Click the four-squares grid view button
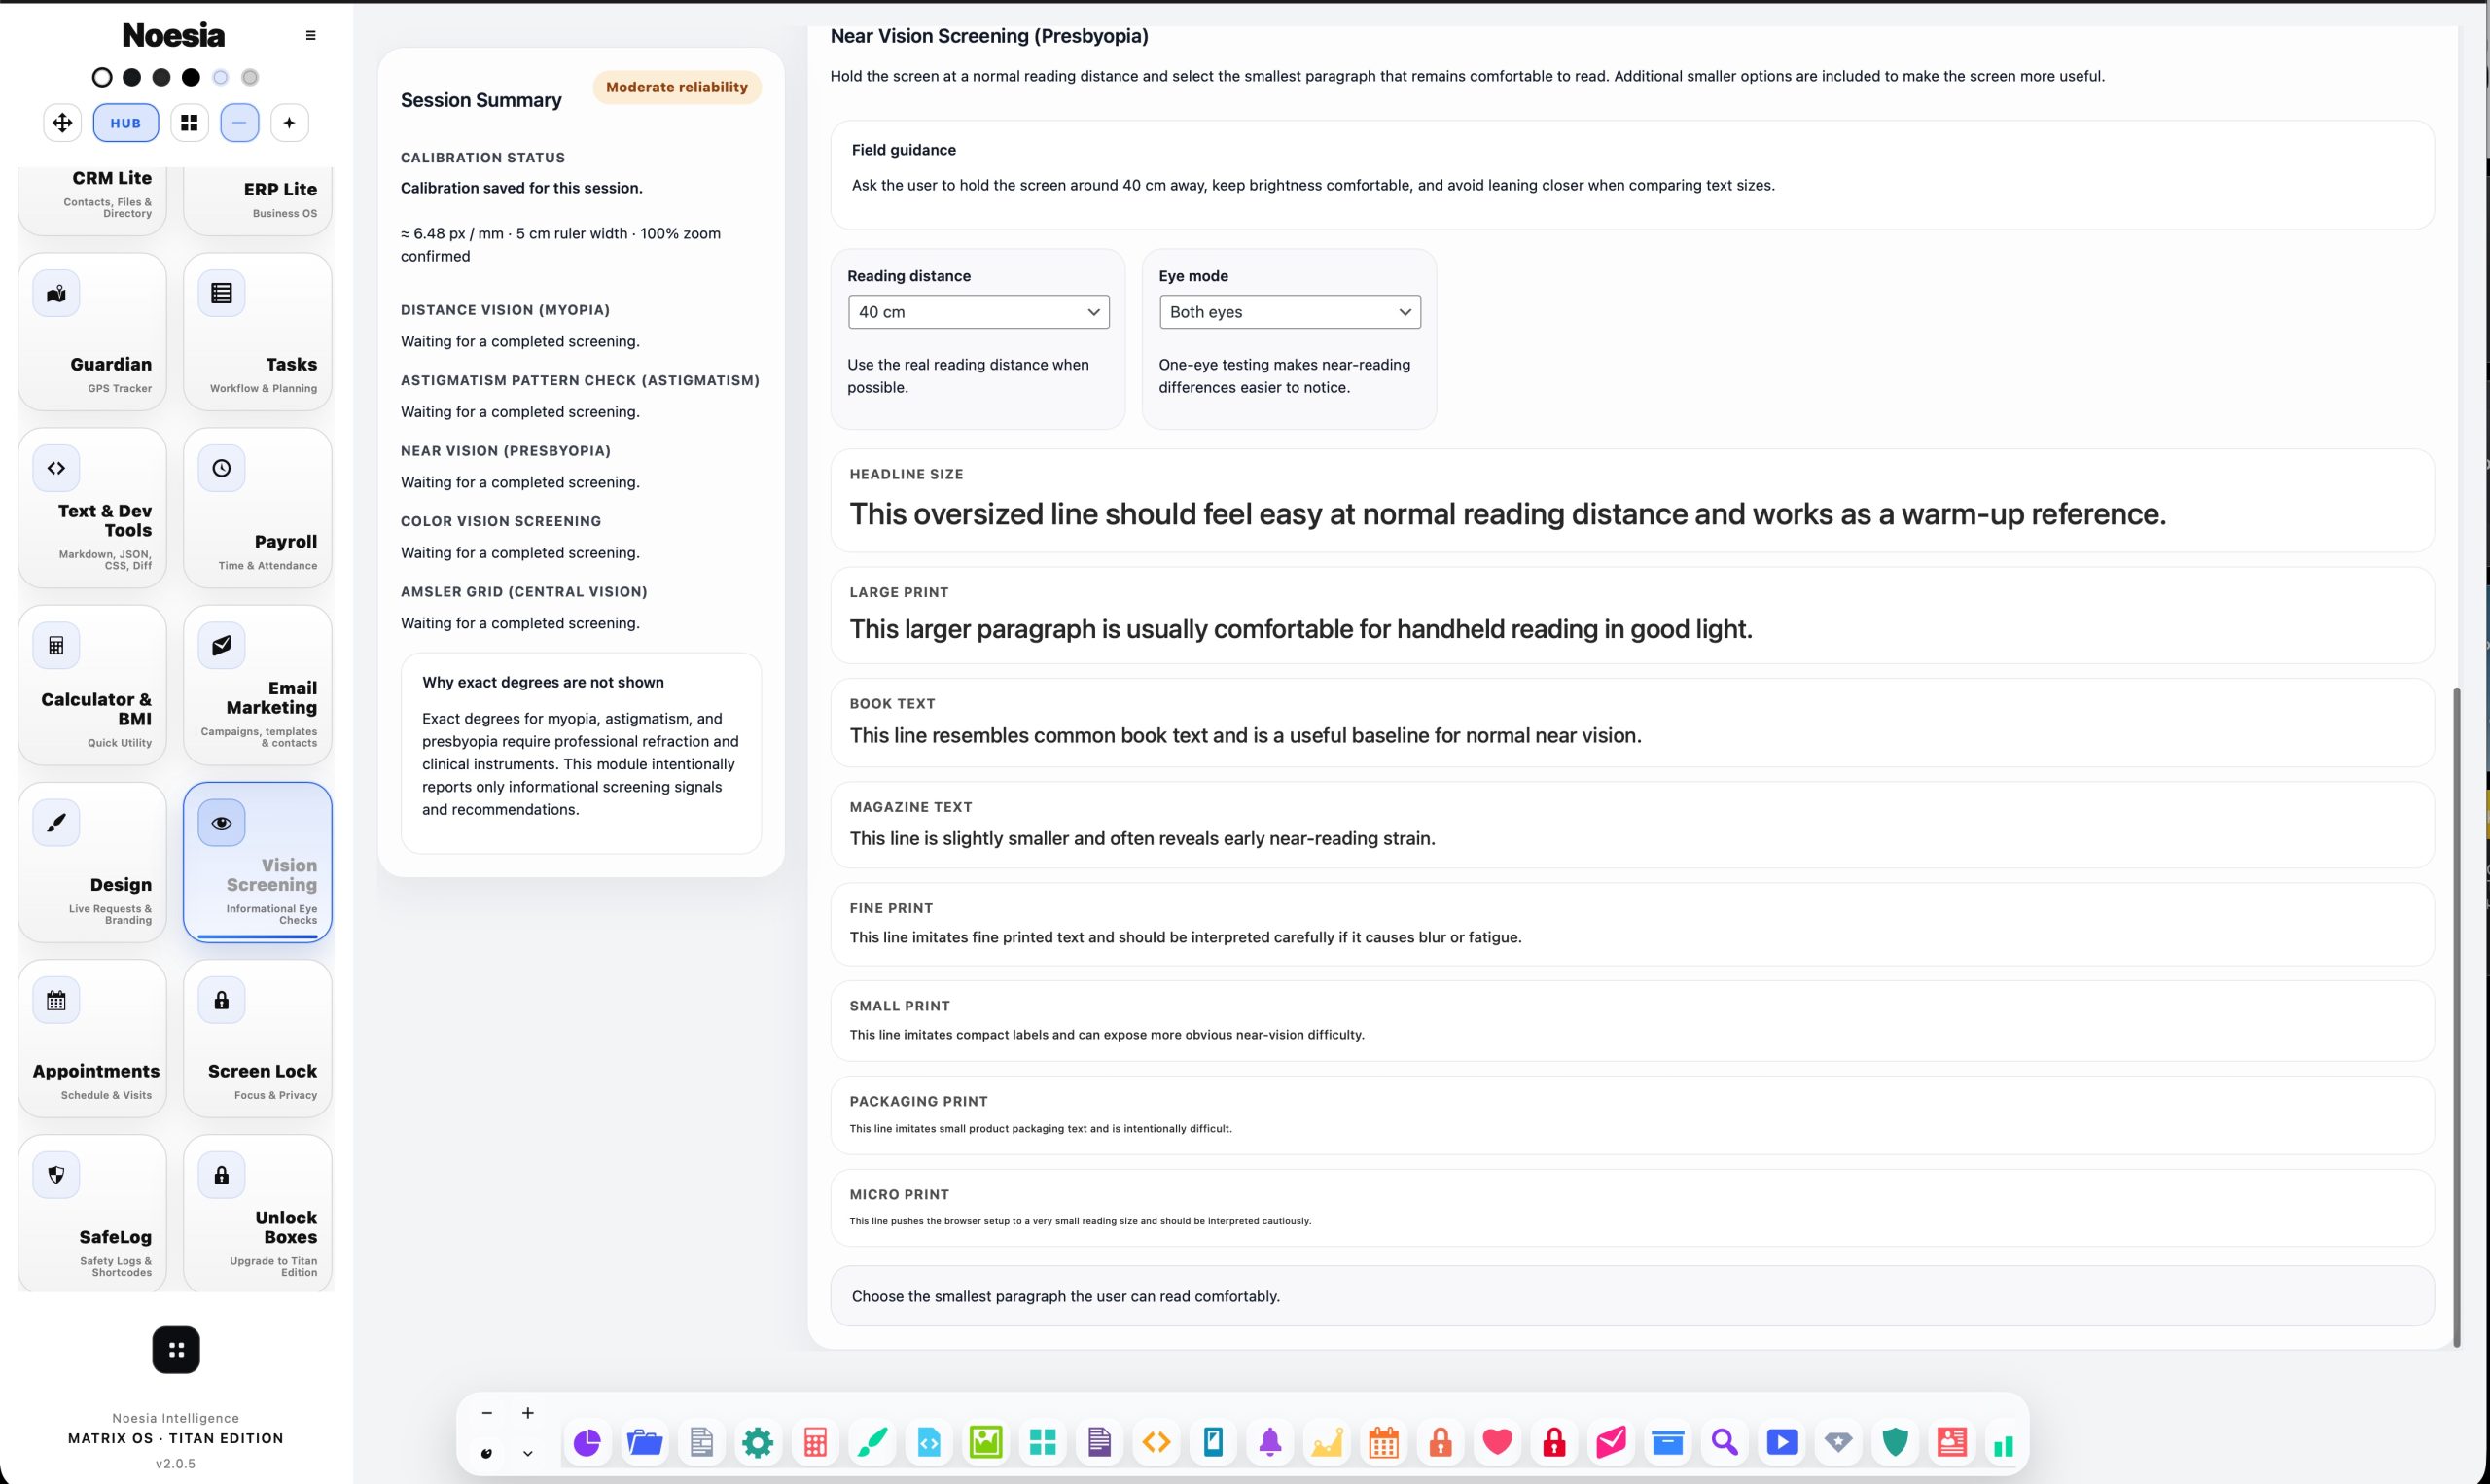The image size is (2490, 1484). (x=189, y=123)
